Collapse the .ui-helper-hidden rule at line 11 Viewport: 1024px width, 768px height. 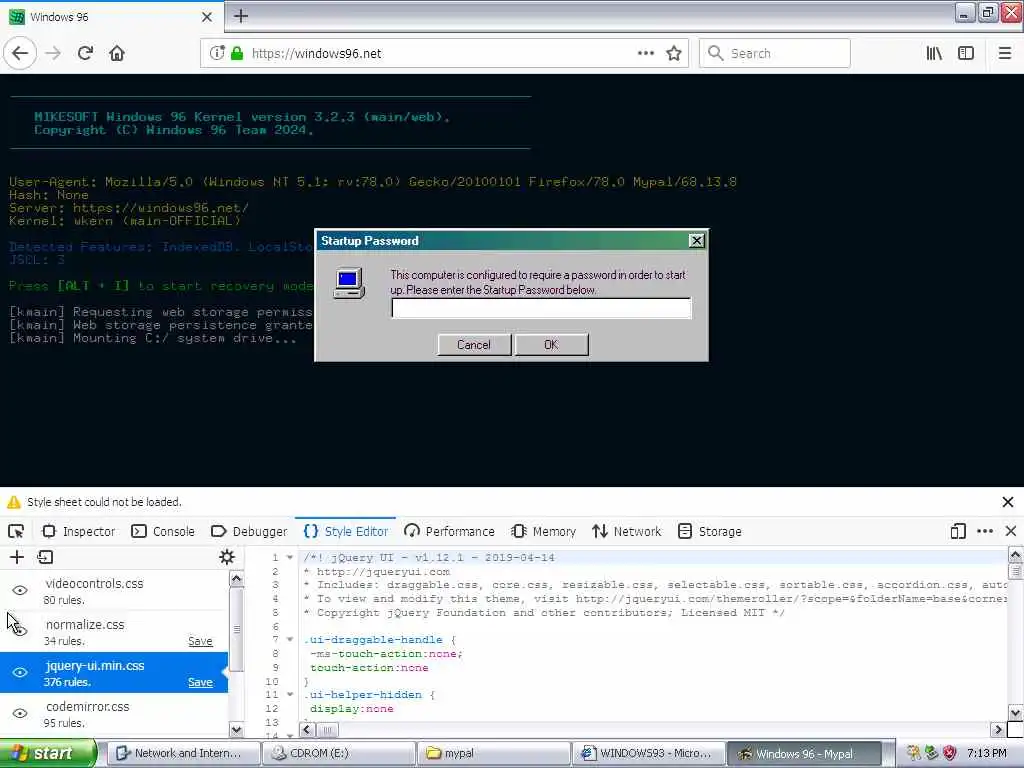[x=290, y=695]
